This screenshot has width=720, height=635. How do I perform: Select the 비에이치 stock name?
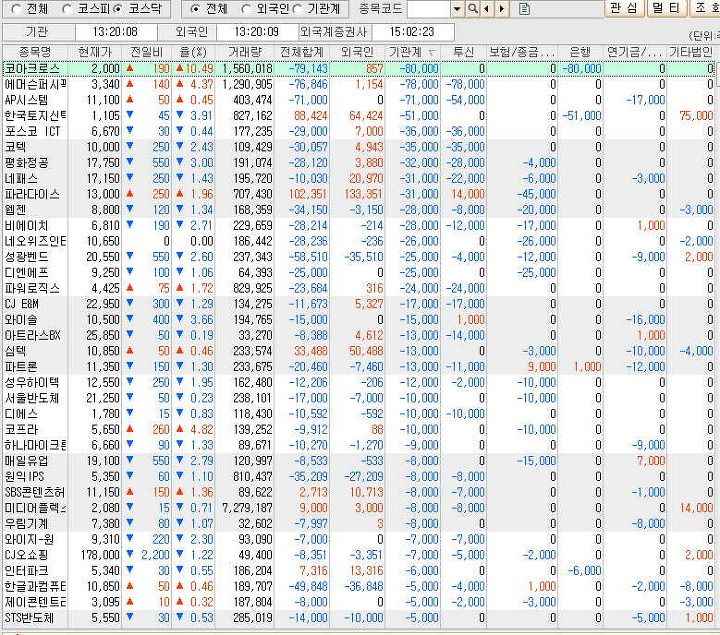26,225
